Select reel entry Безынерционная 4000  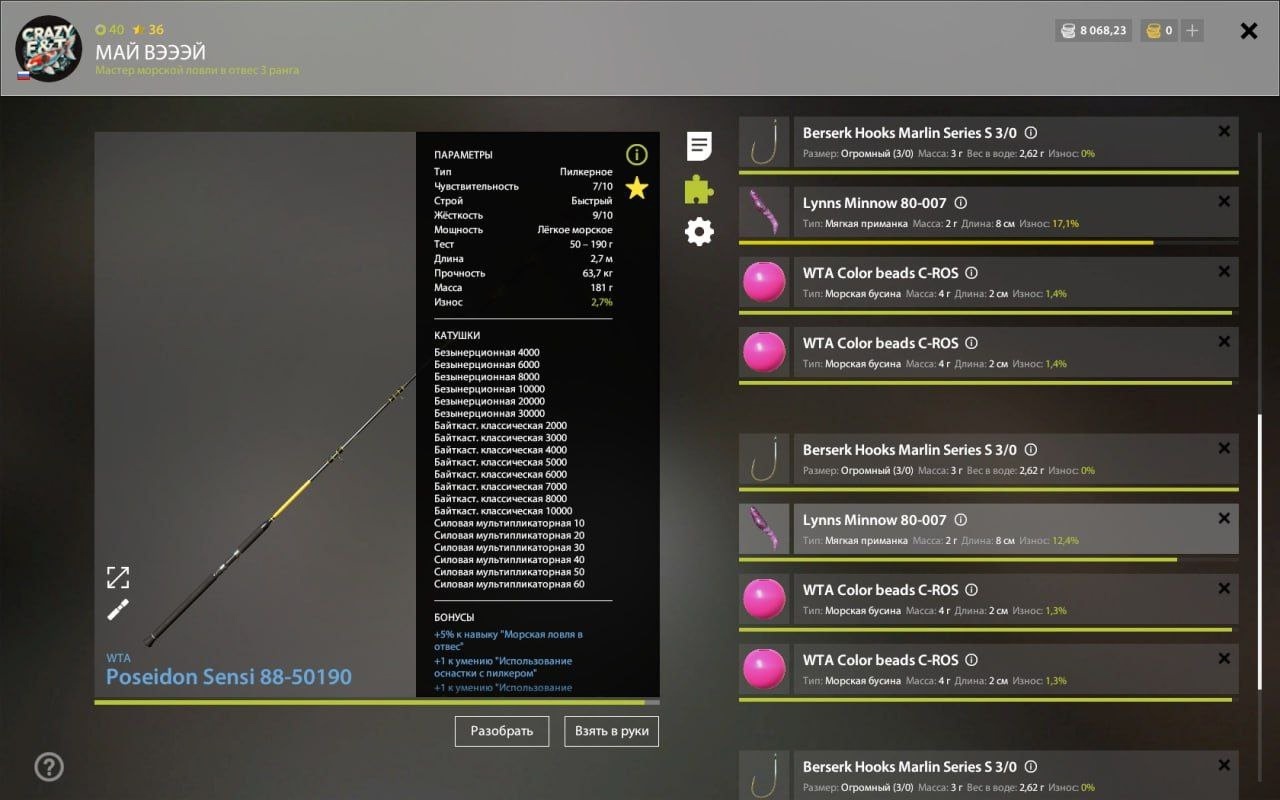coord(486,352)
